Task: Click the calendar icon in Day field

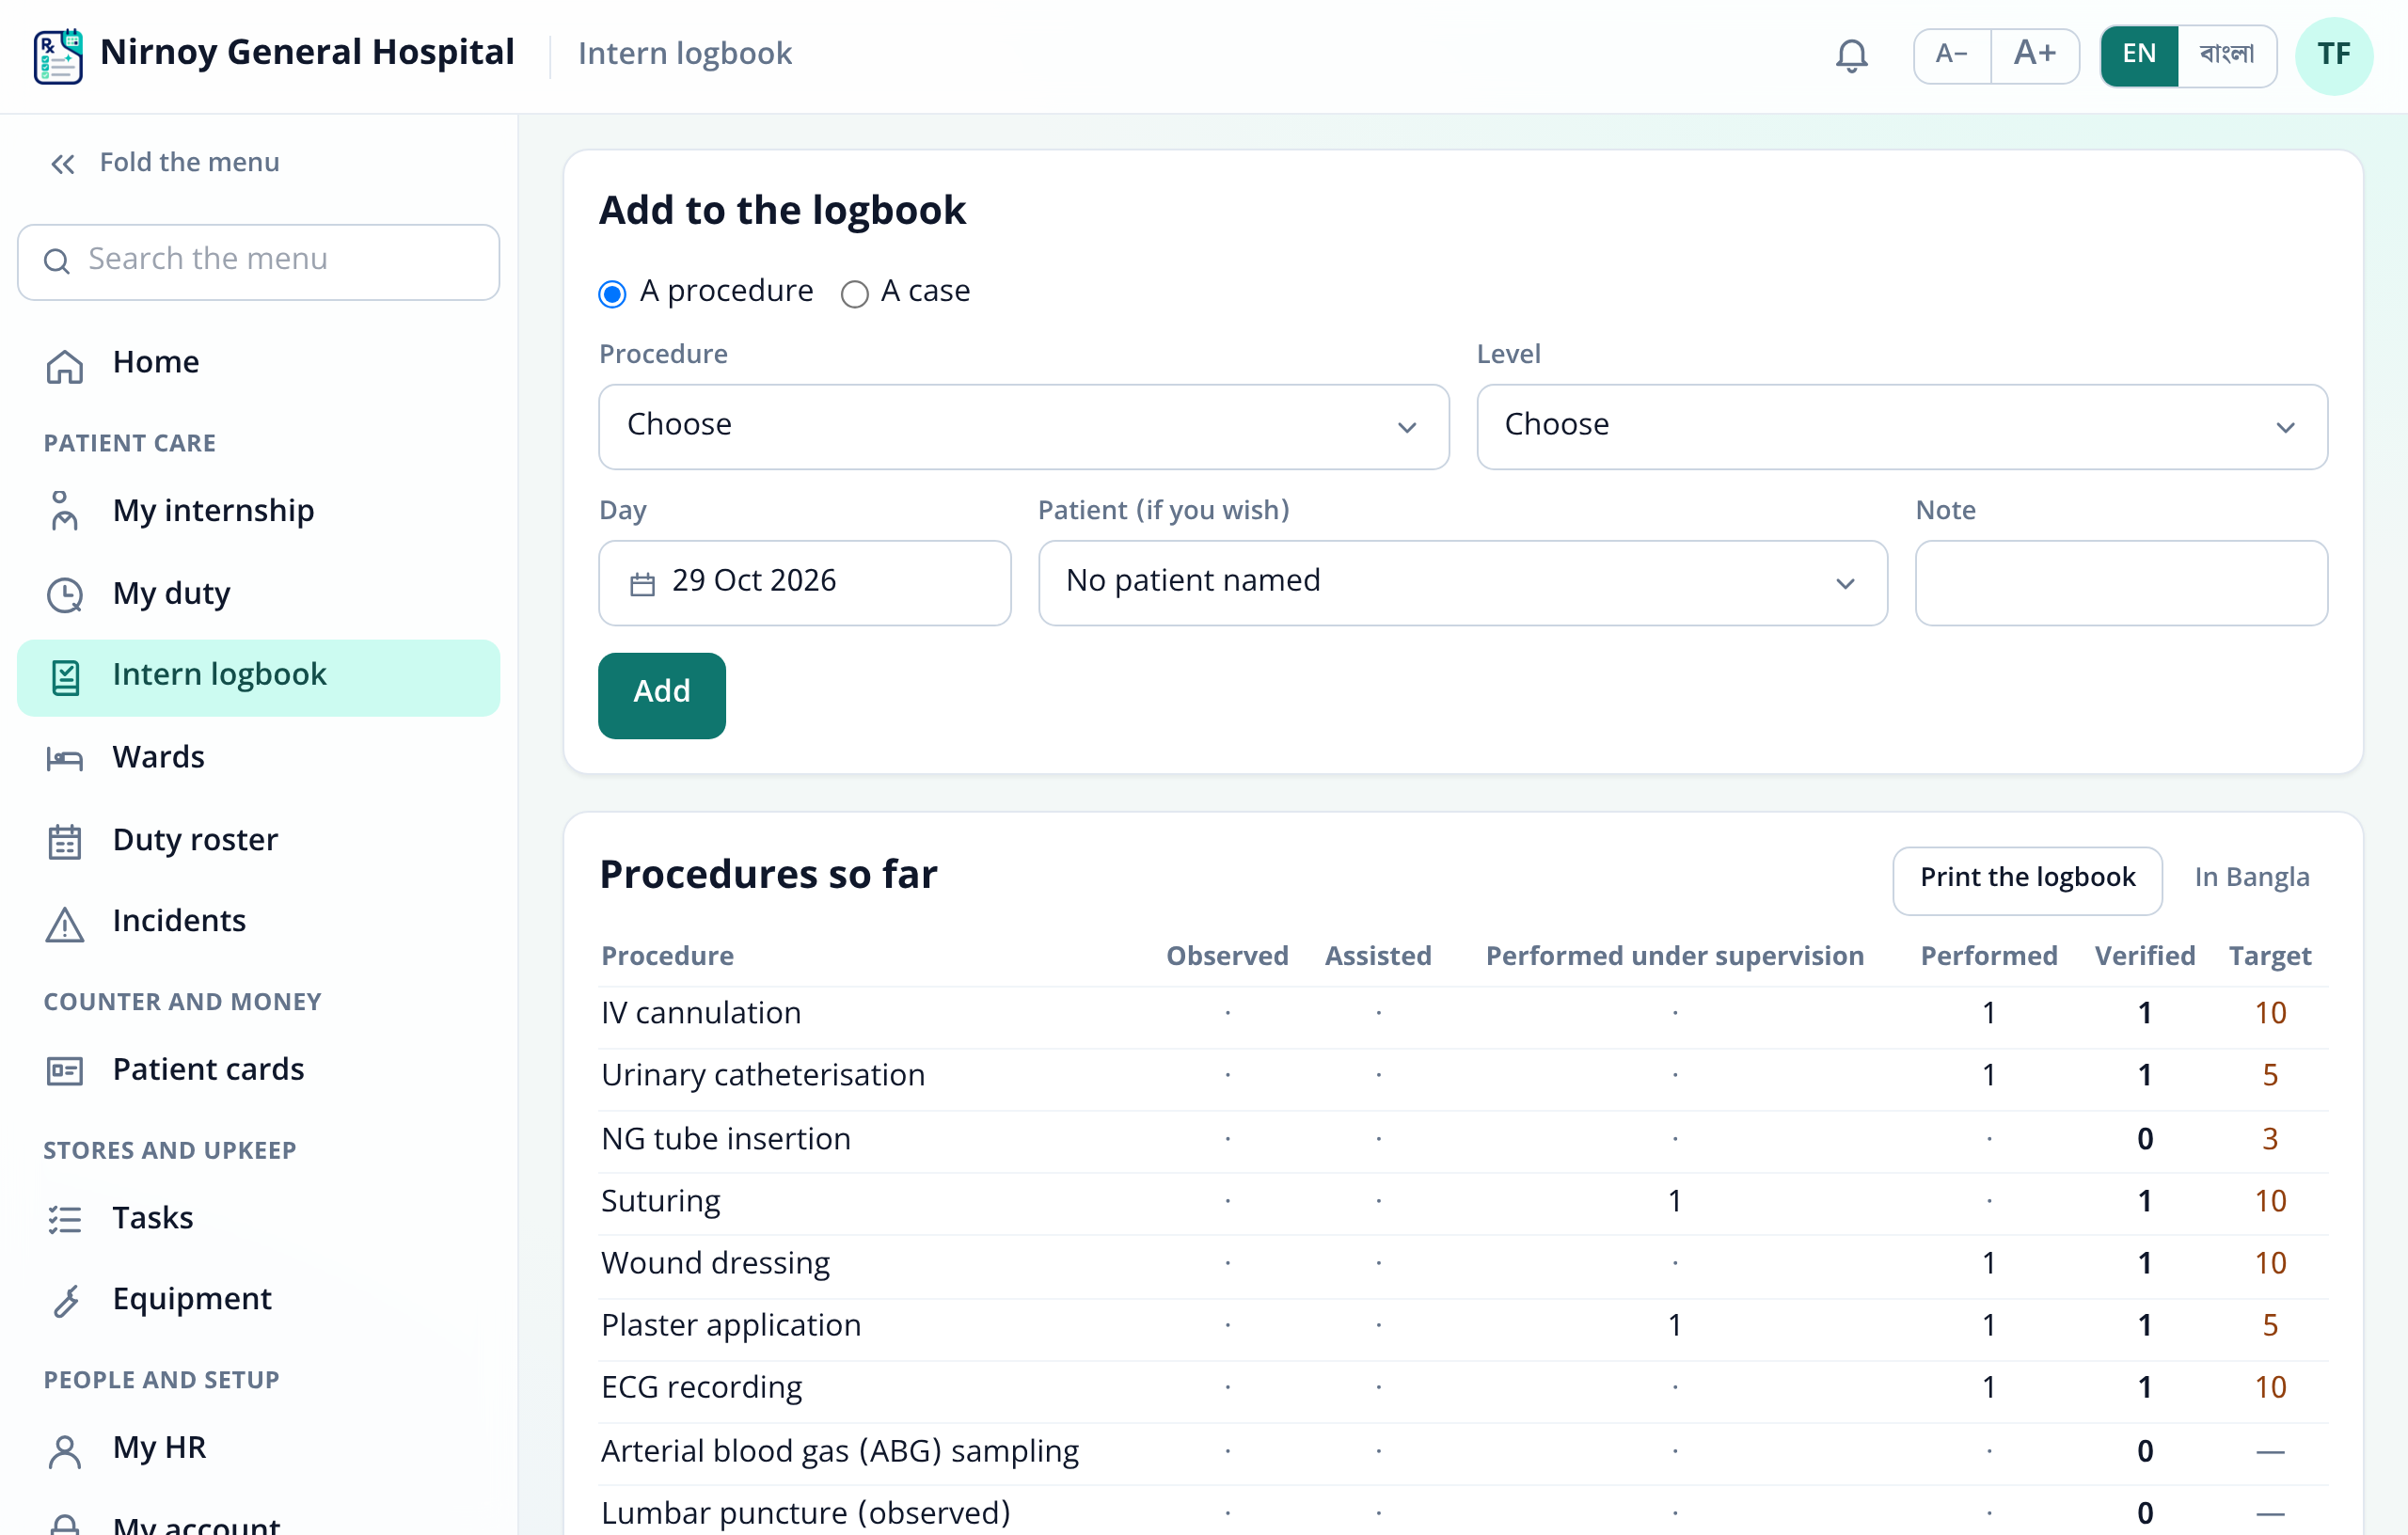Action: coord(642,584)
